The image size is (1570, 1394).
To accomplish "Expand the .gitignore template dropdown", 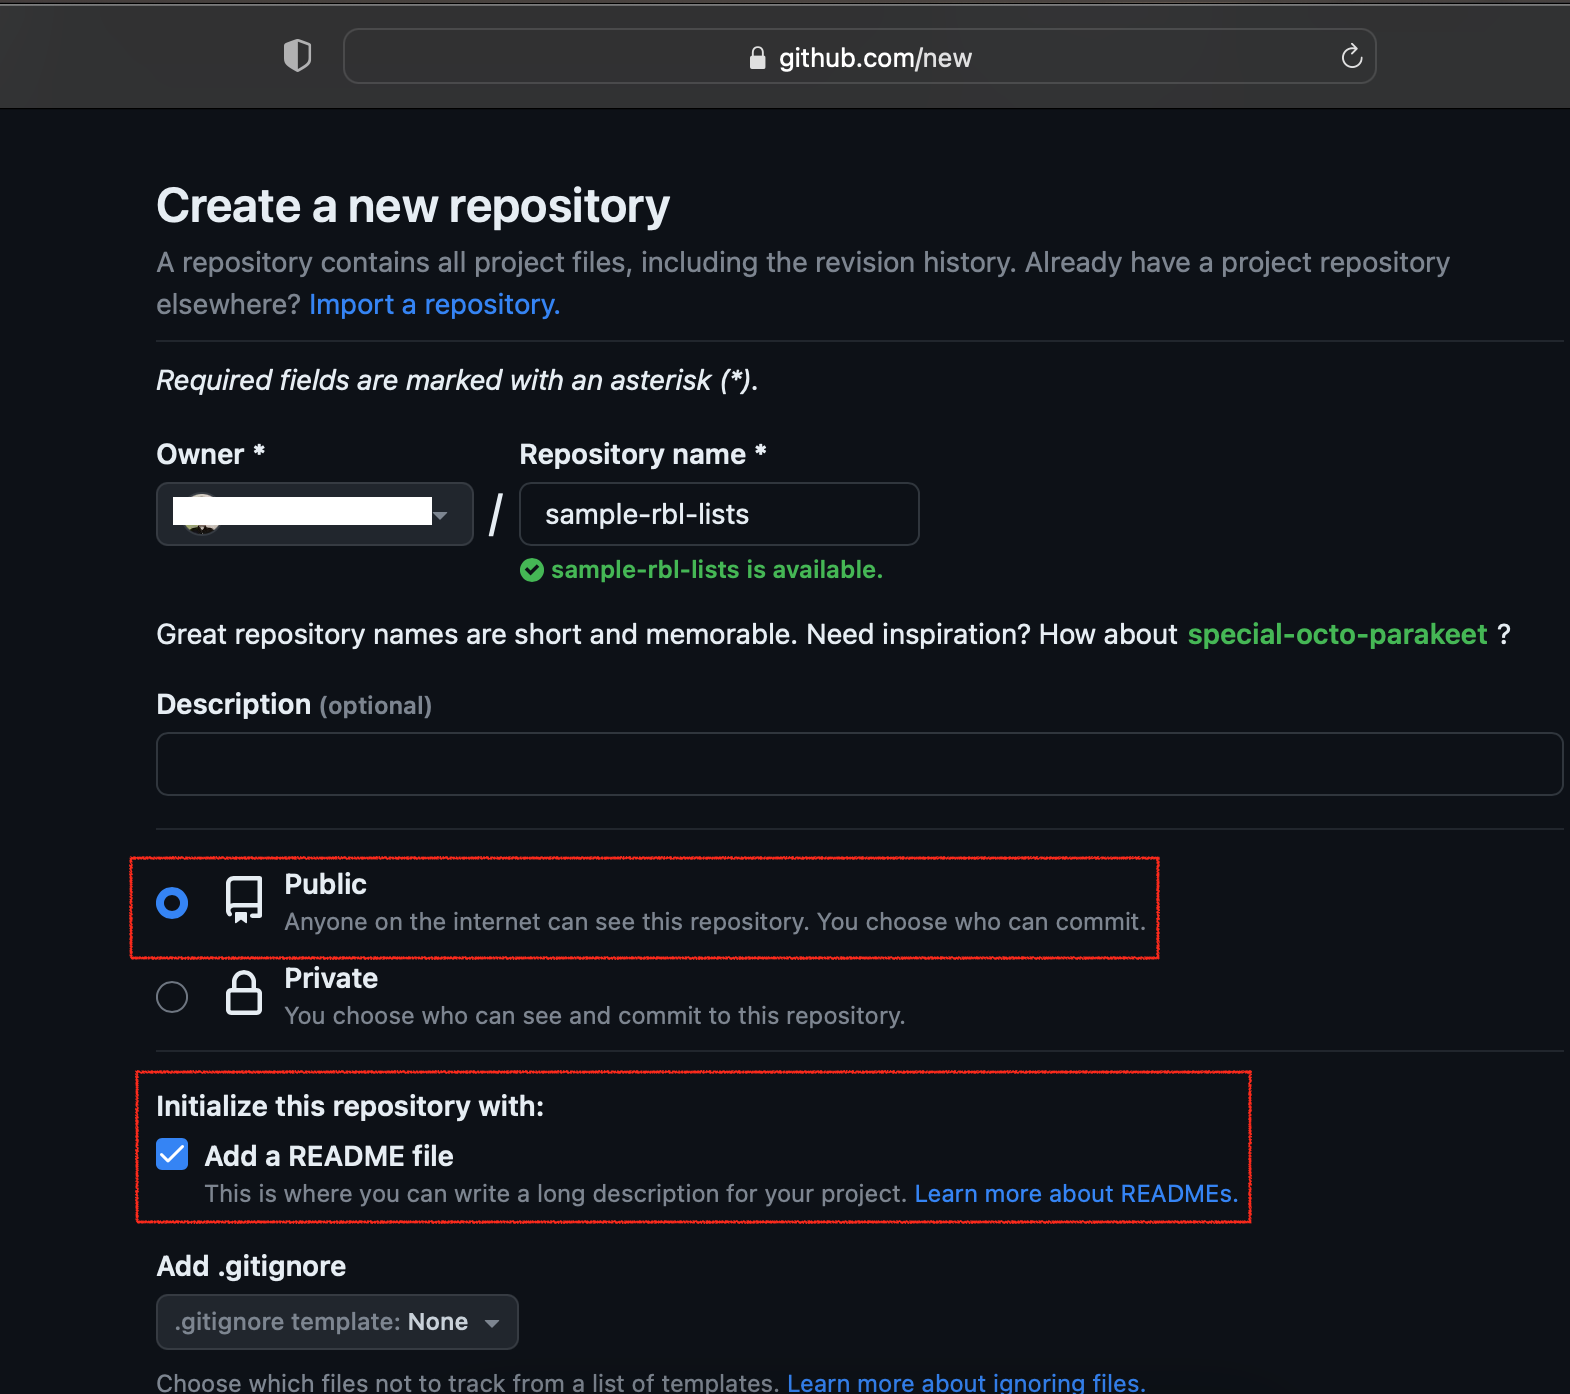I will (x=337, y=1322).
